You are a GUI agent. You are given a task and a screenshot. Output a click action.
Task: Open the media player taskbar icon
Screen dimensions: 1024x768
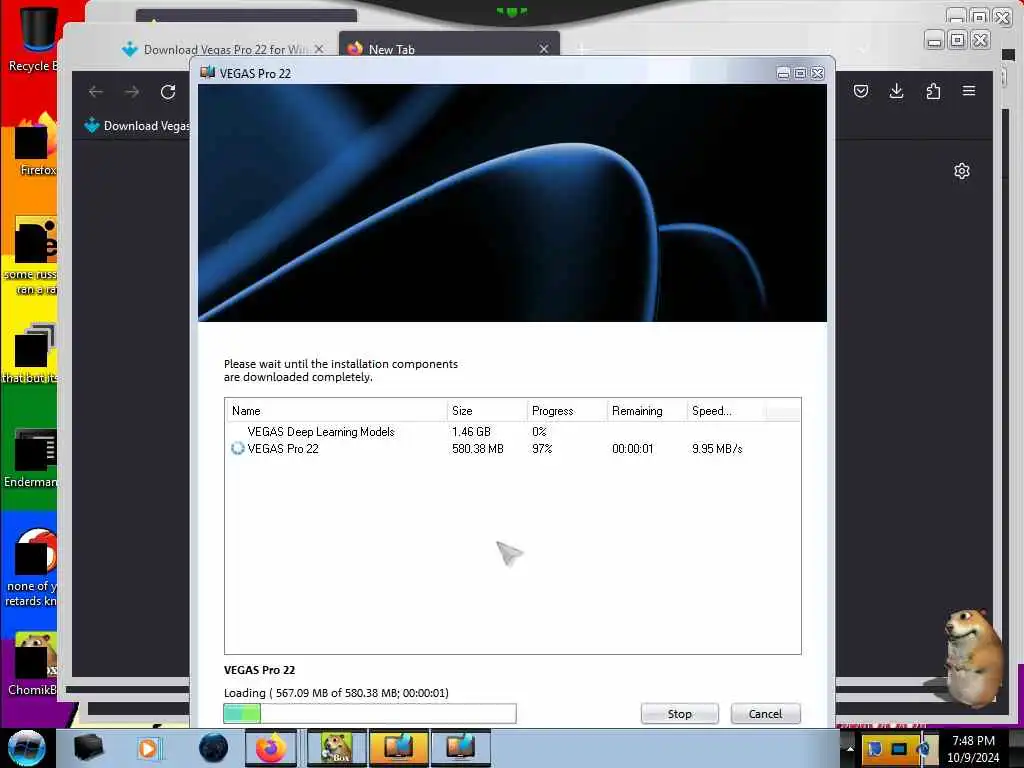point(148,748)
